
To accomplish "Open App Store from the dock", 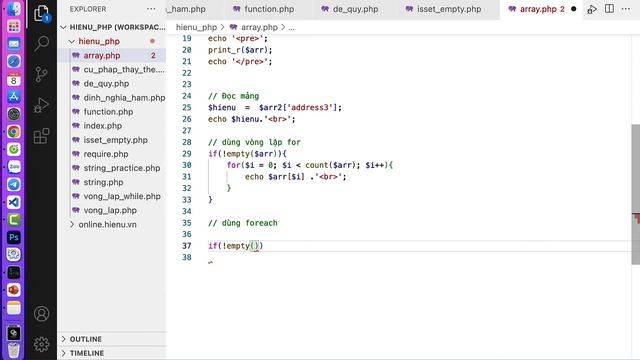I will 13,97.
